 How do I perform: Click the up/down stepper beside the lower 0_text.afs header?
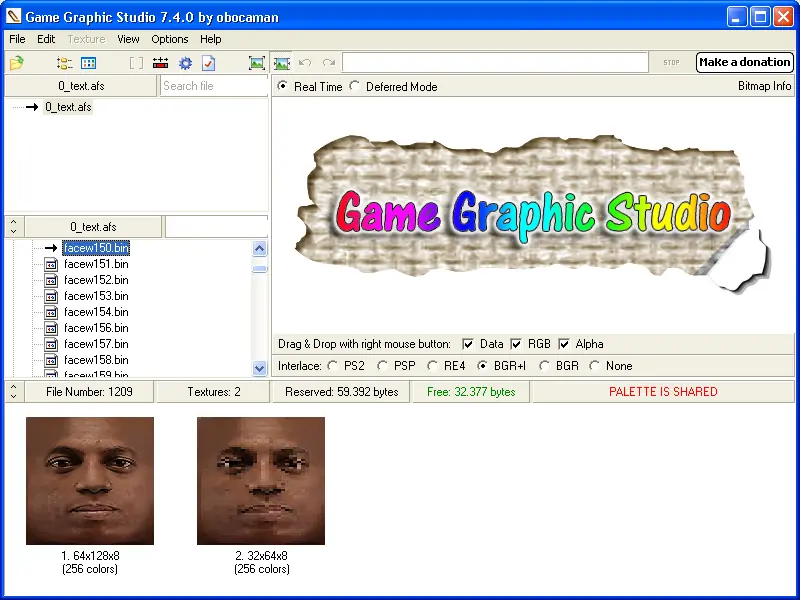click(14, 227)
